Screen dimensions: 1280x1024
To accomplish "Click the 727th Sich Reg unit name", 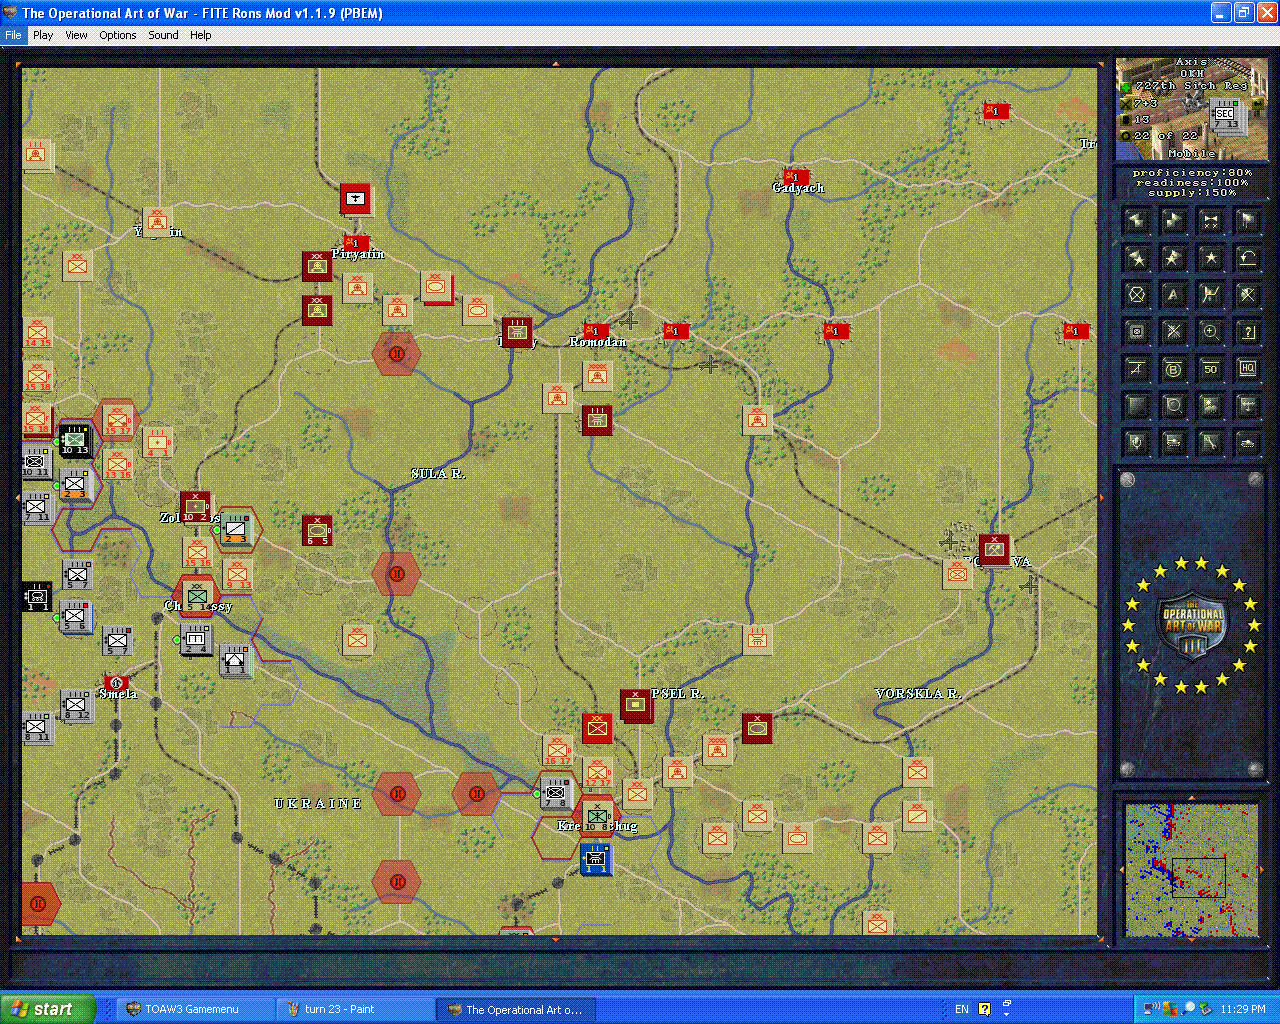I will pos(1191,86).
